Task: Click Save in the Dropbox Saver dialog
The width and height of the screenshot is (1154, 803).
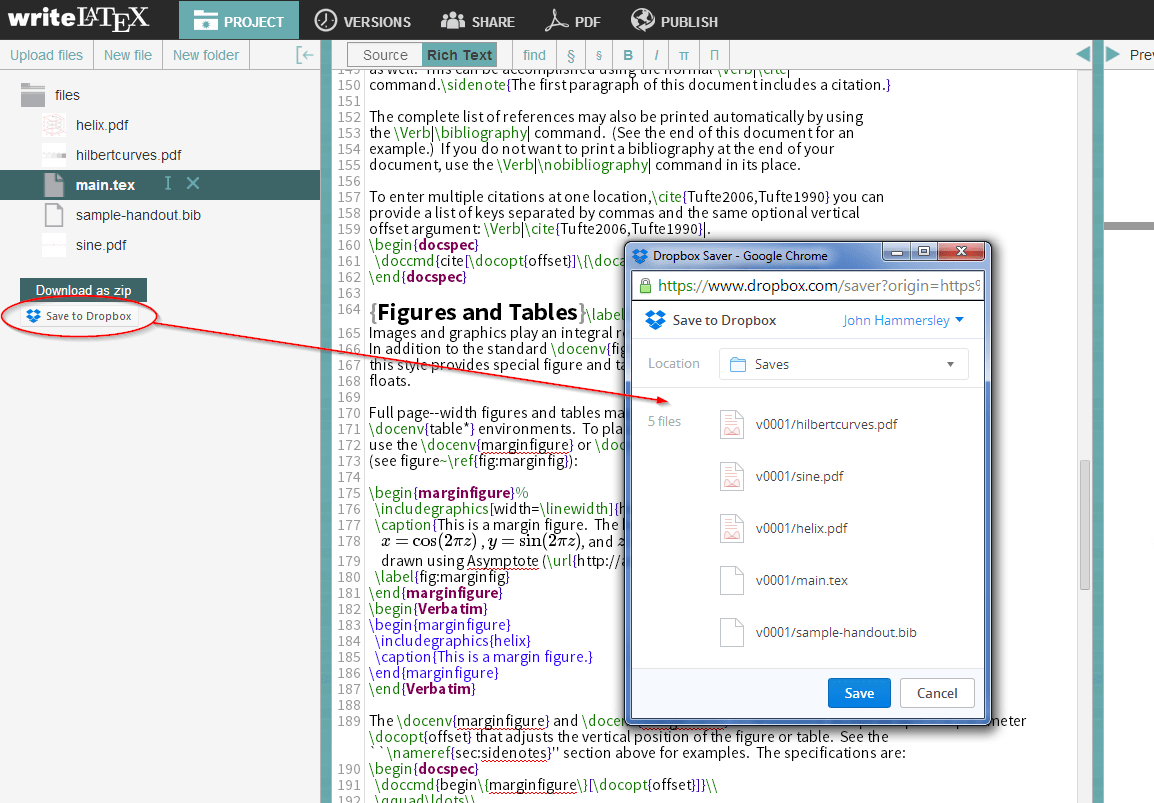Action: 858,692
